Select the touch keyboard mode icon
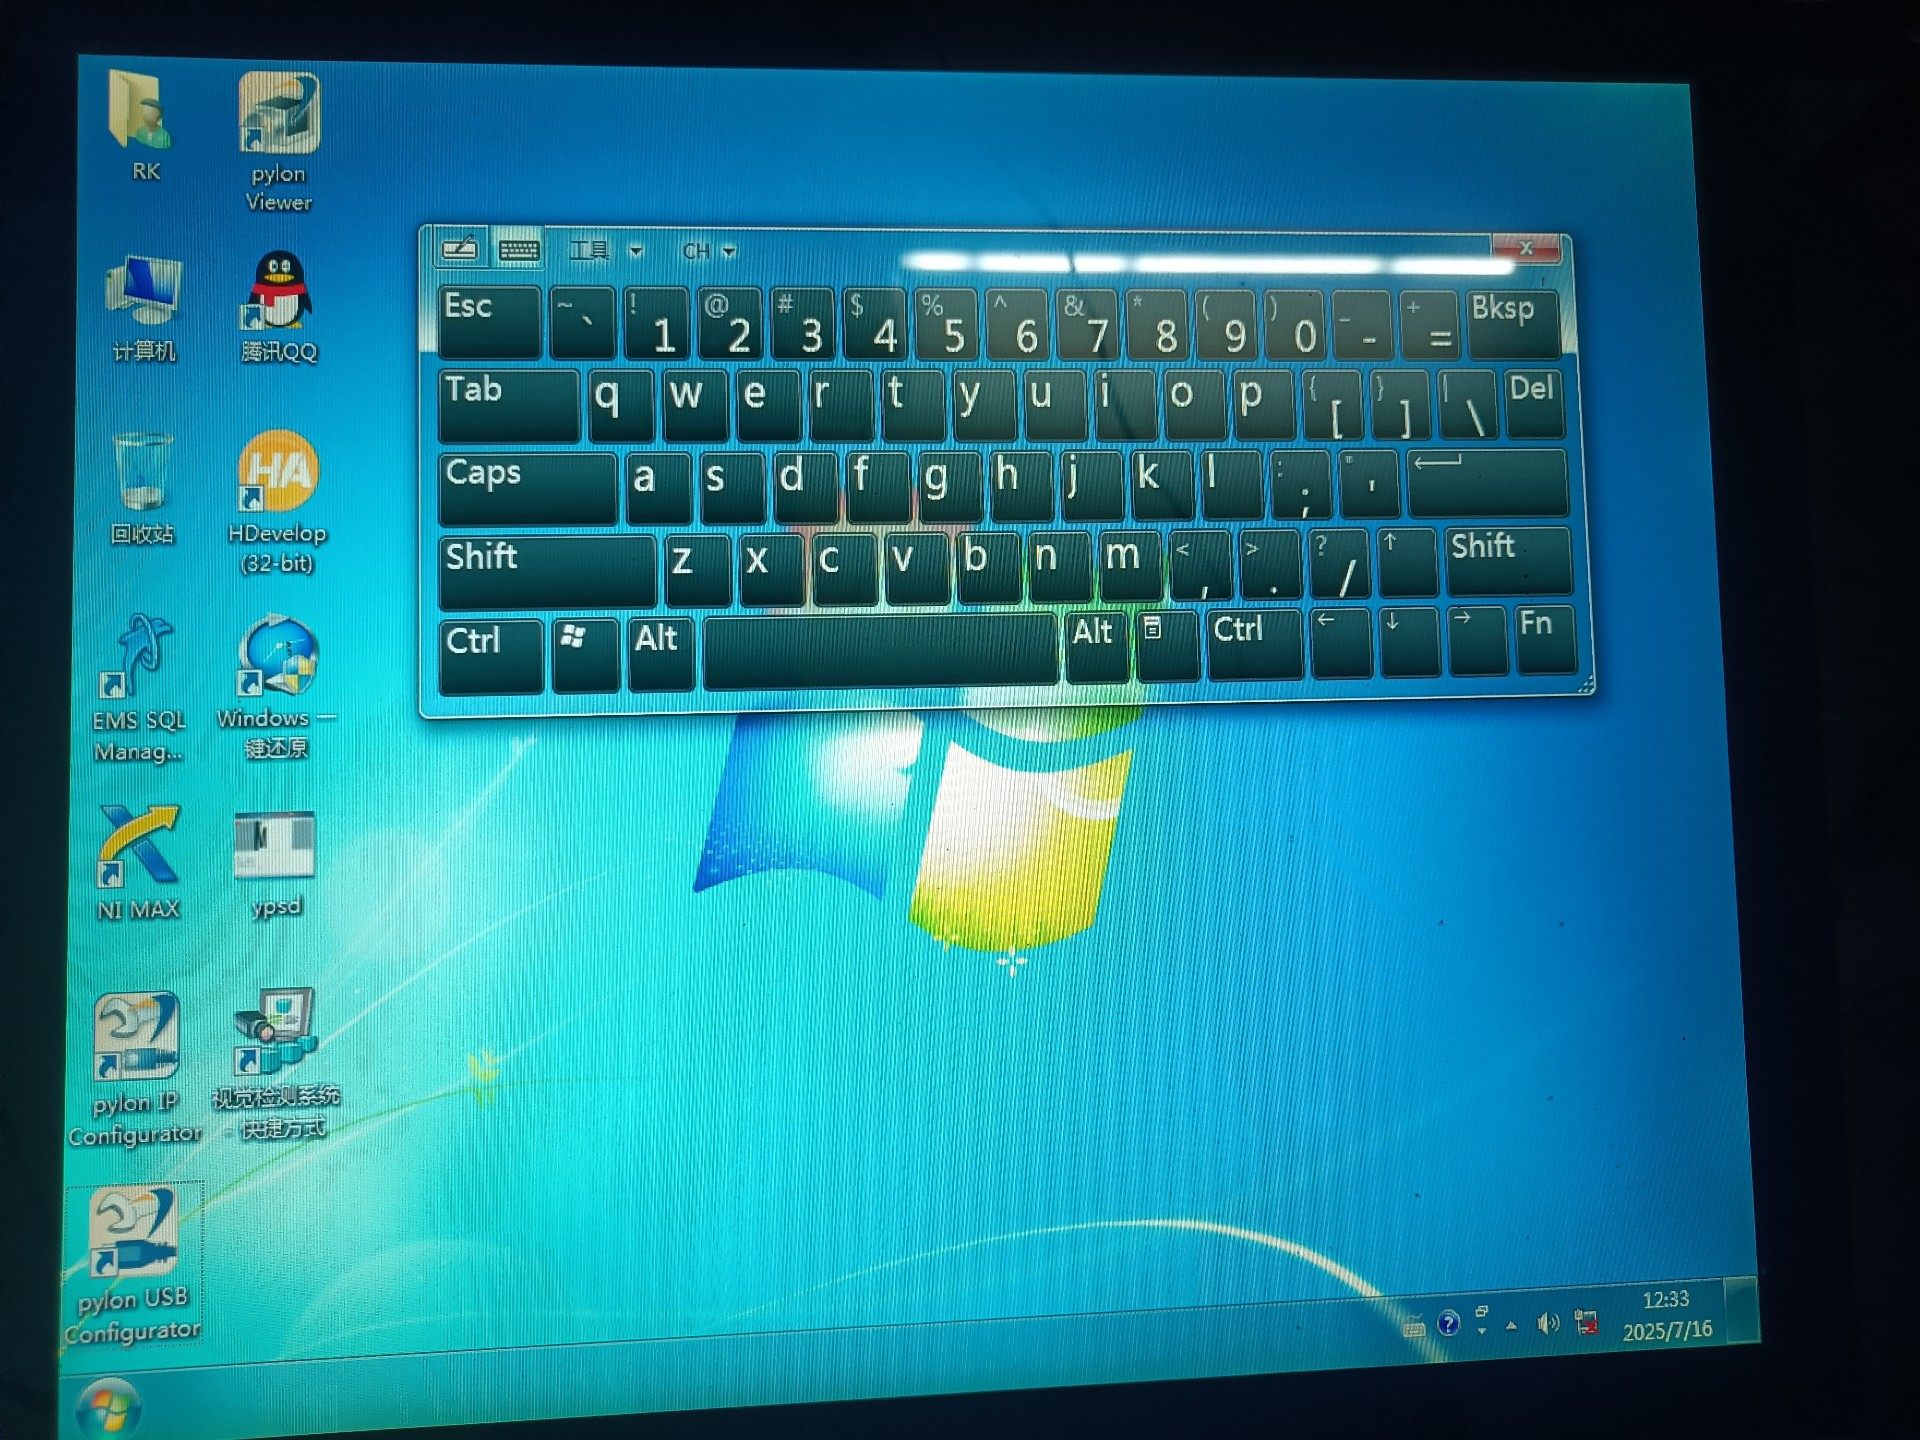Viewport: 1920px width, 1440px height. [518, 250]
